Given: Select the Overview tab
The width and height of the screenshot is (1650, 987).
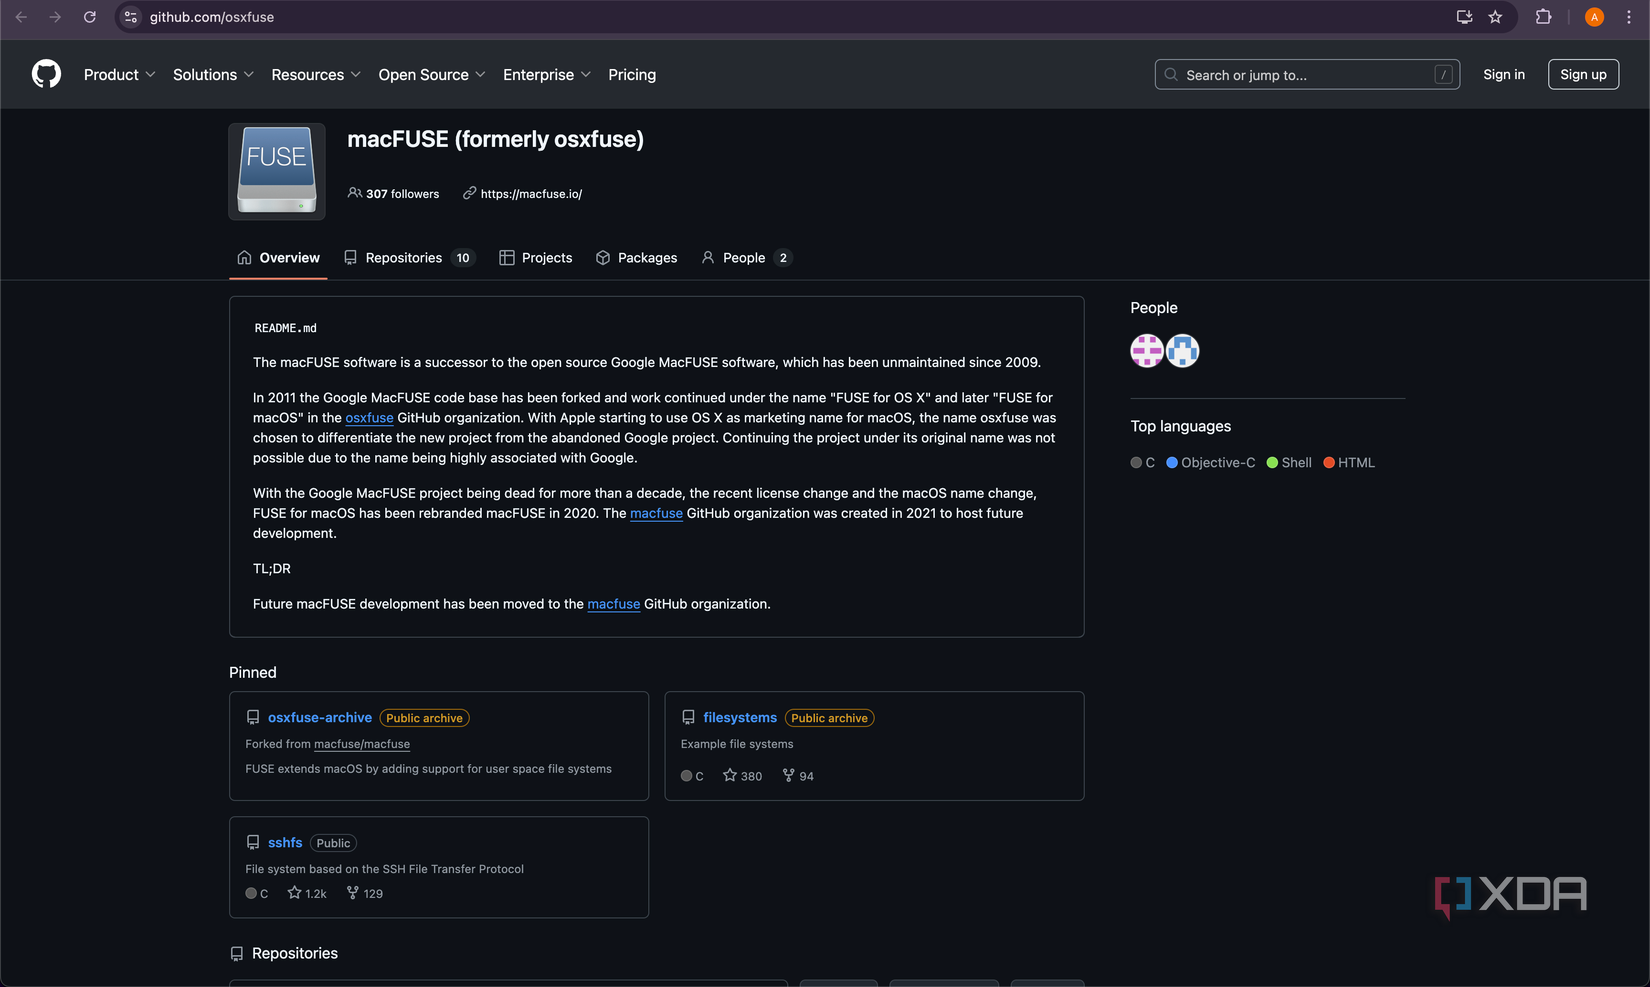Looking at the screenshot, I should pos(278,258).
